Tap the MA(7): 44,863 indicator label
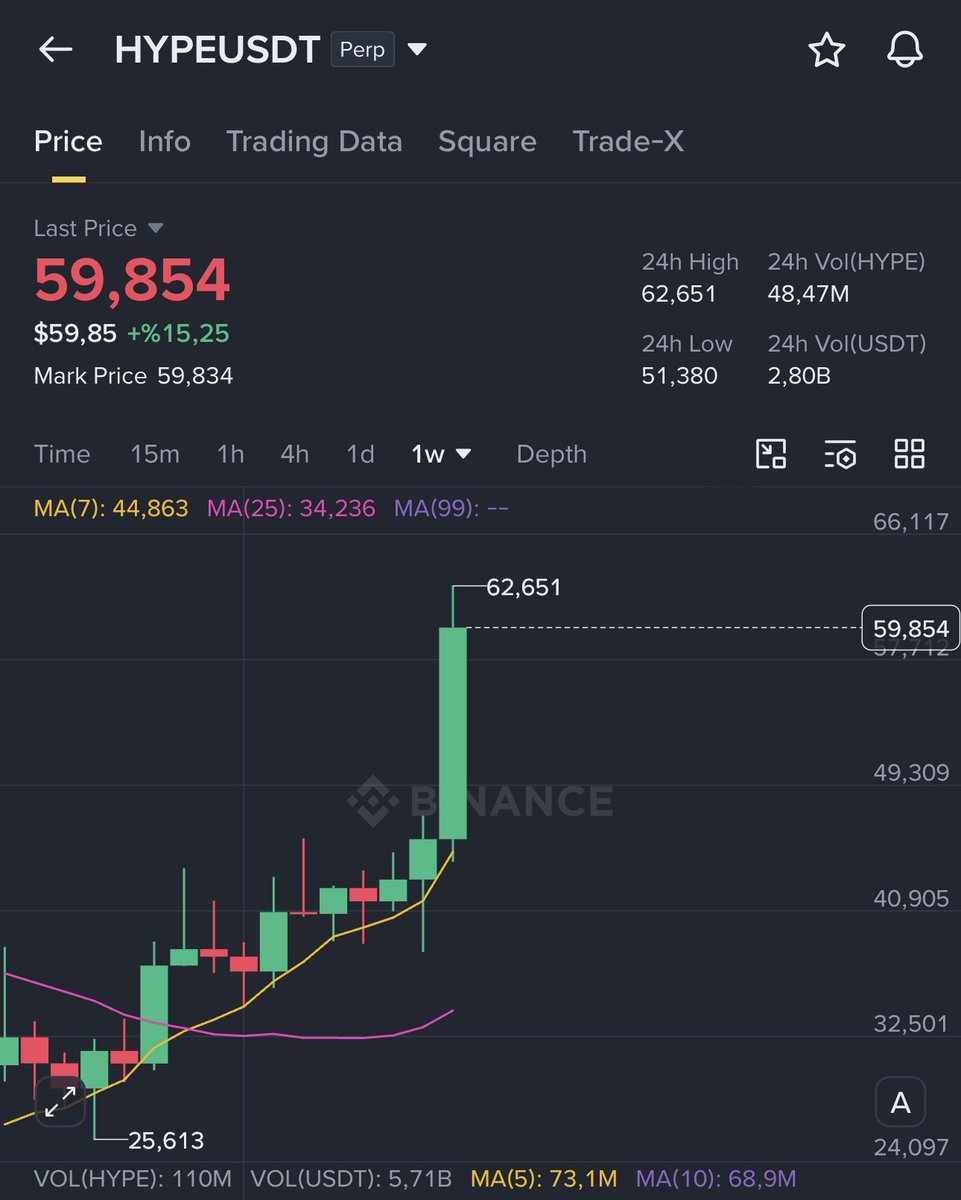Image resolution: width=961 pixels, height=1200 pixels. (111, 508)
